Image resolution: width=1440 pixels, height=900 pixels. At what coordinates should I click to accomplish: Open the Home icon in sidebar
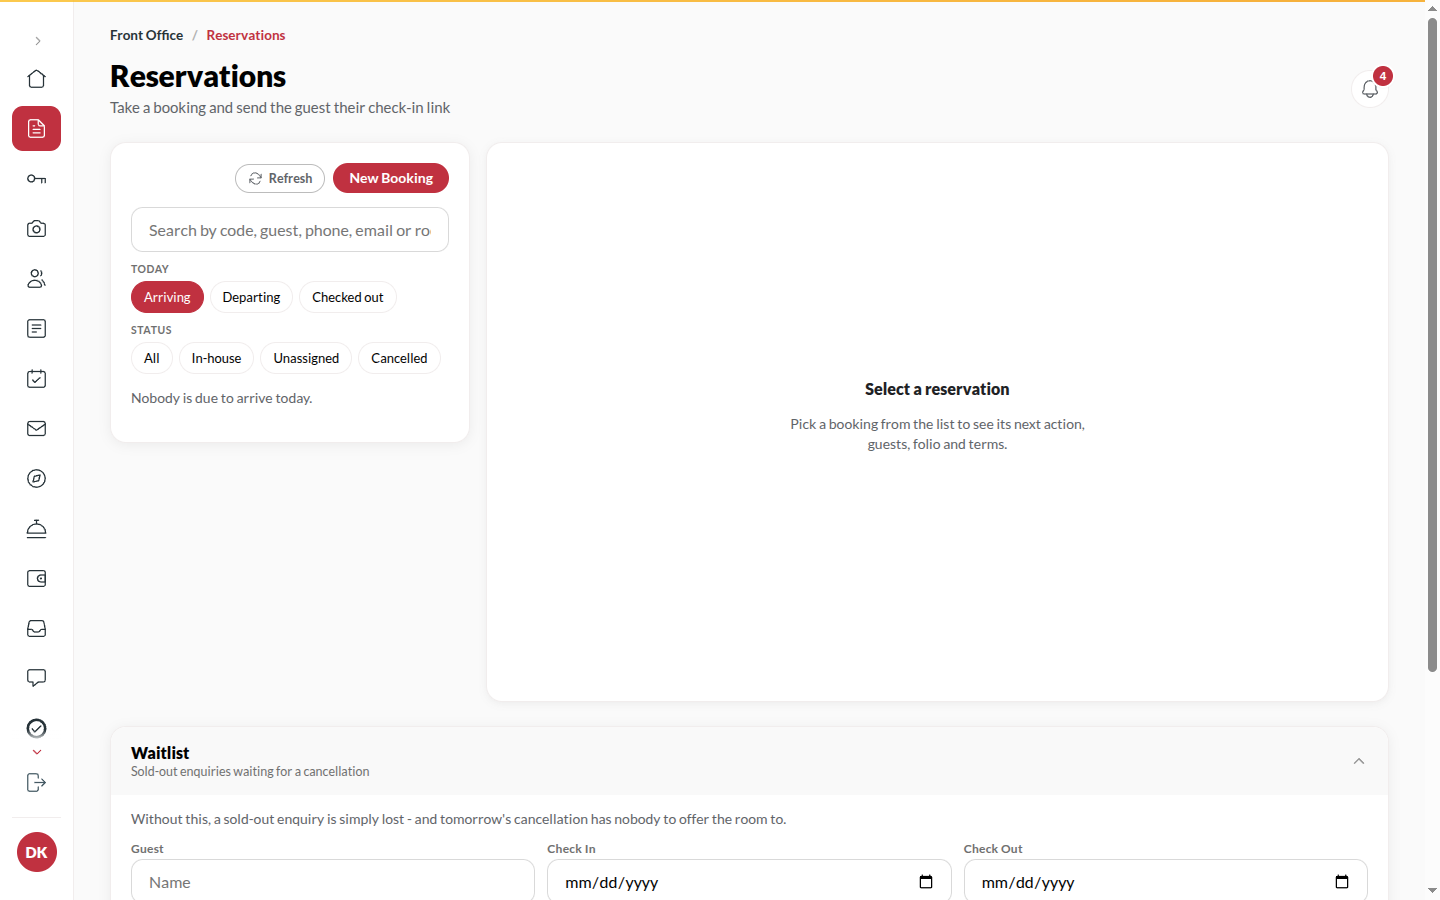[36, 79]
